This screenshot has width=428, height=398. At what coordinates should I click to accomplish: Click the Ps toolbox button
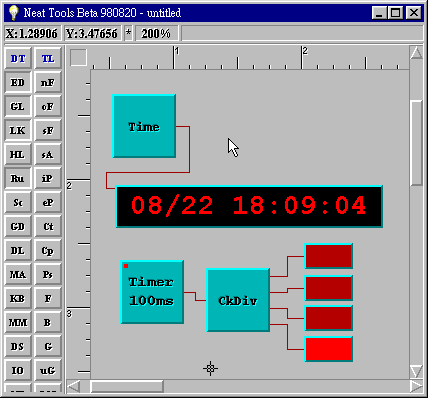pyautogui.click(x=48, y=274)
